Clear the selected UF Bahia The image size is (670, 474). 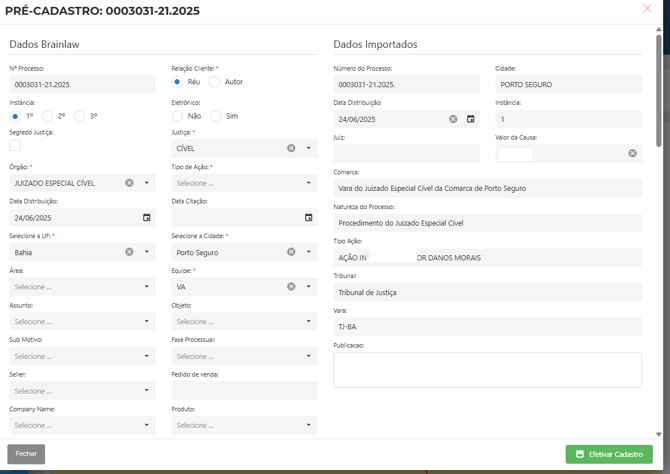point(129,252)
